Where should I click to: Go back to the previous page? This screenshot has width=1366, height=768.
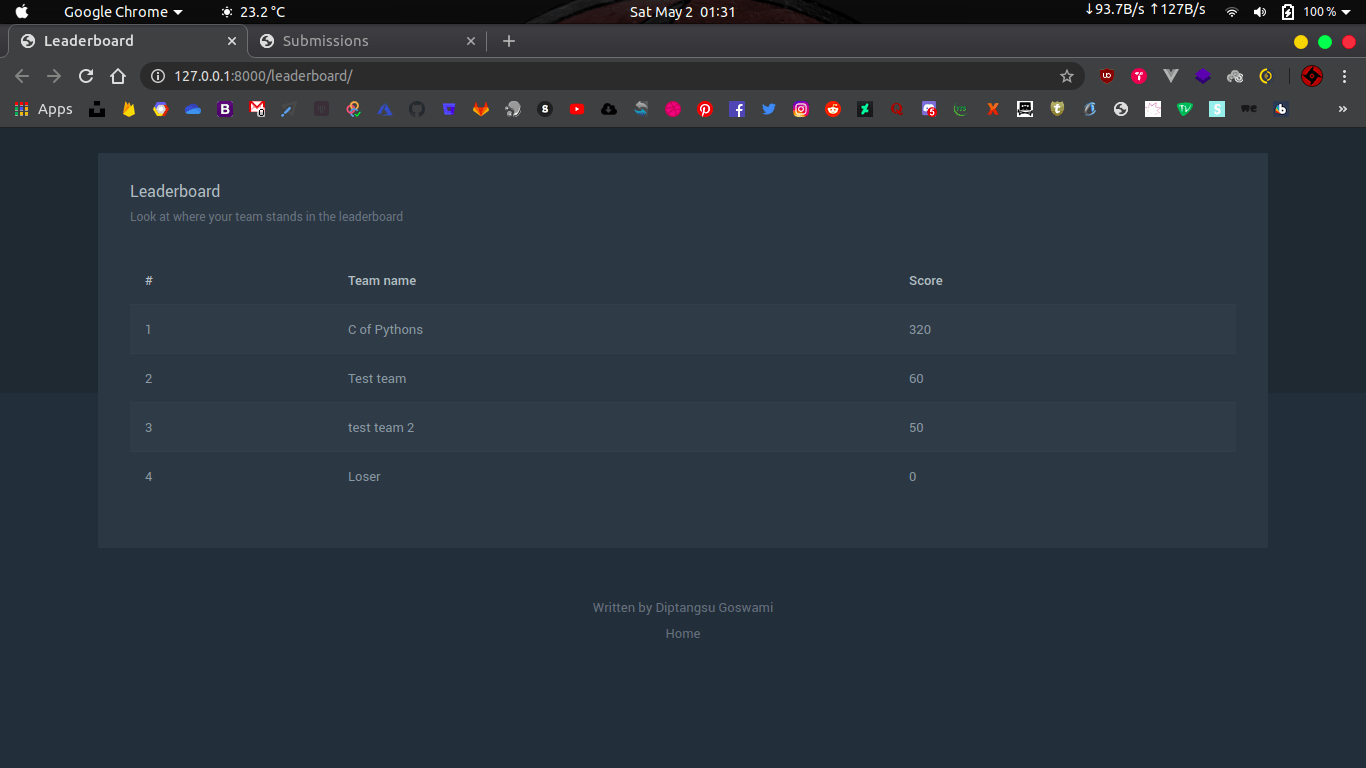(x=22, y=76)
